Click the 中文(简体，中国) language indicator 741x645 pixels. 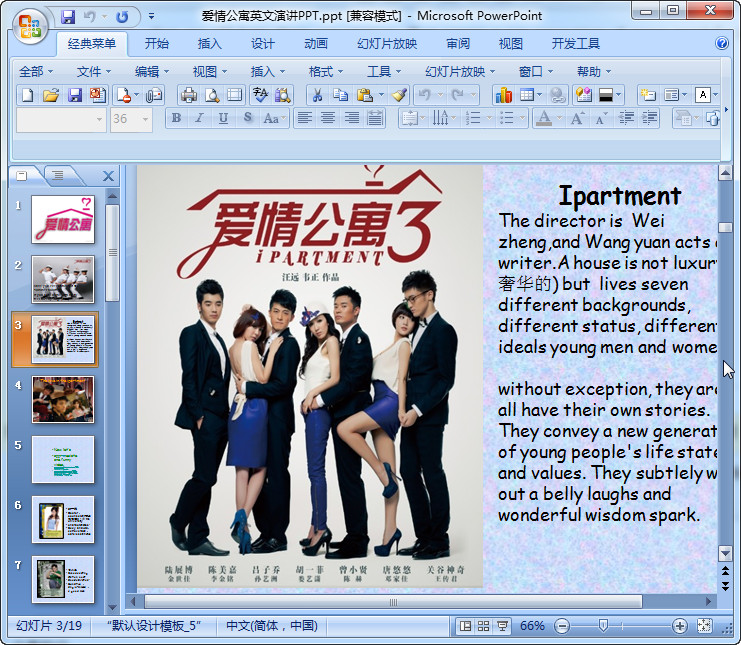[x=272, y=626]
